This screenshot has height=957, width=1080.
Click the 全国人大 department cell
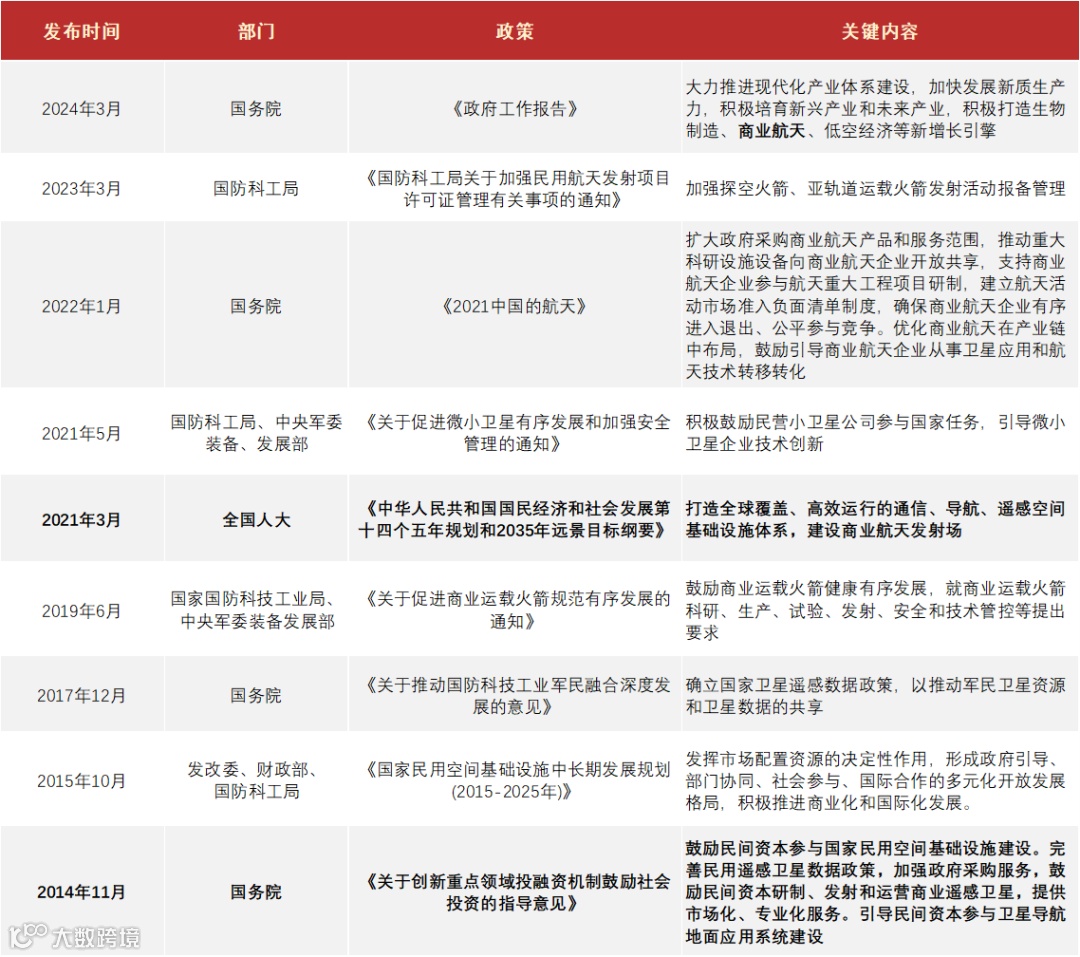tap(256, 520)
